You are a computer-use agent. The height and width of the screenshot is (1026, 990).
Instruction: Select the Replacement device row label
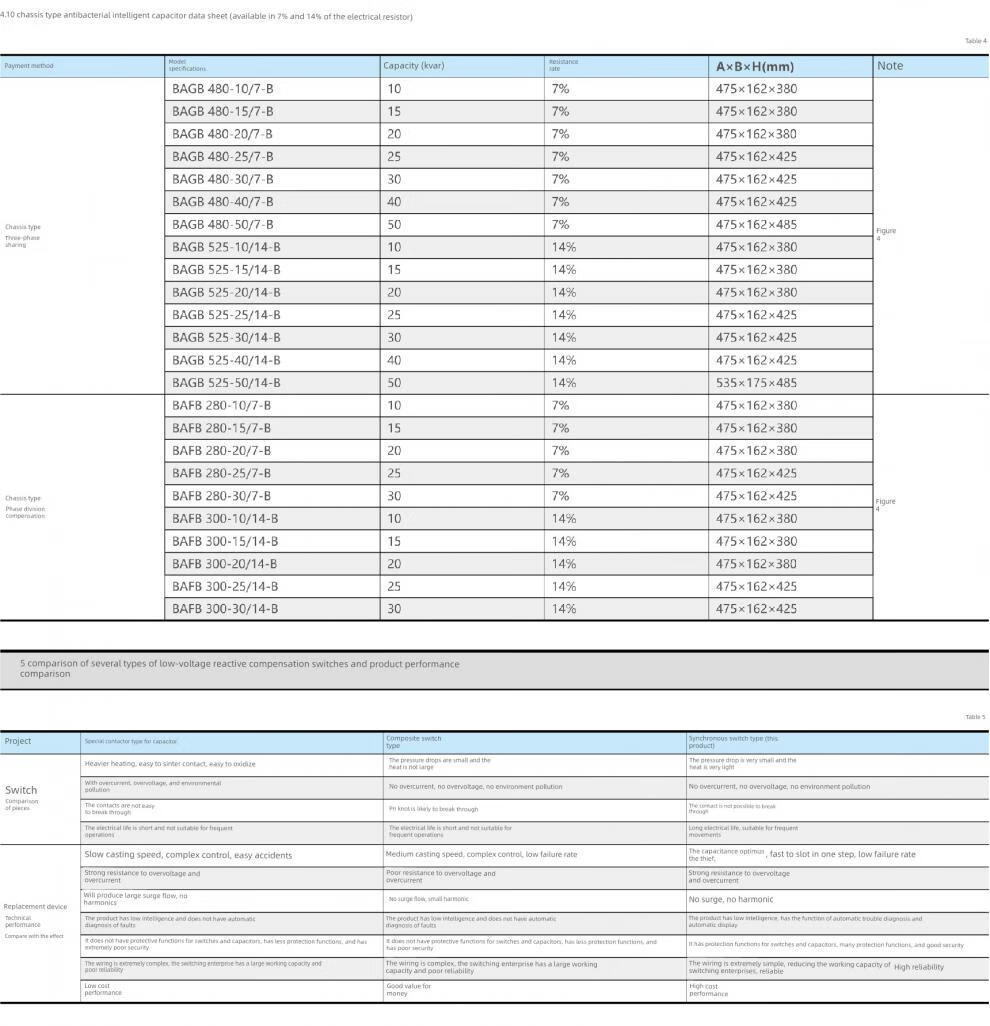pyautogui.click(x=35, y=907)
